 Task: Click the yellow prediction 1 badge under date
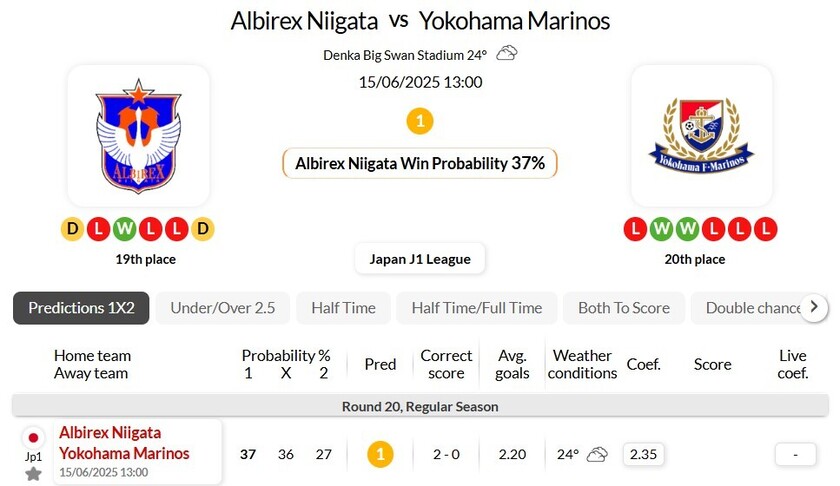[420, 122]
